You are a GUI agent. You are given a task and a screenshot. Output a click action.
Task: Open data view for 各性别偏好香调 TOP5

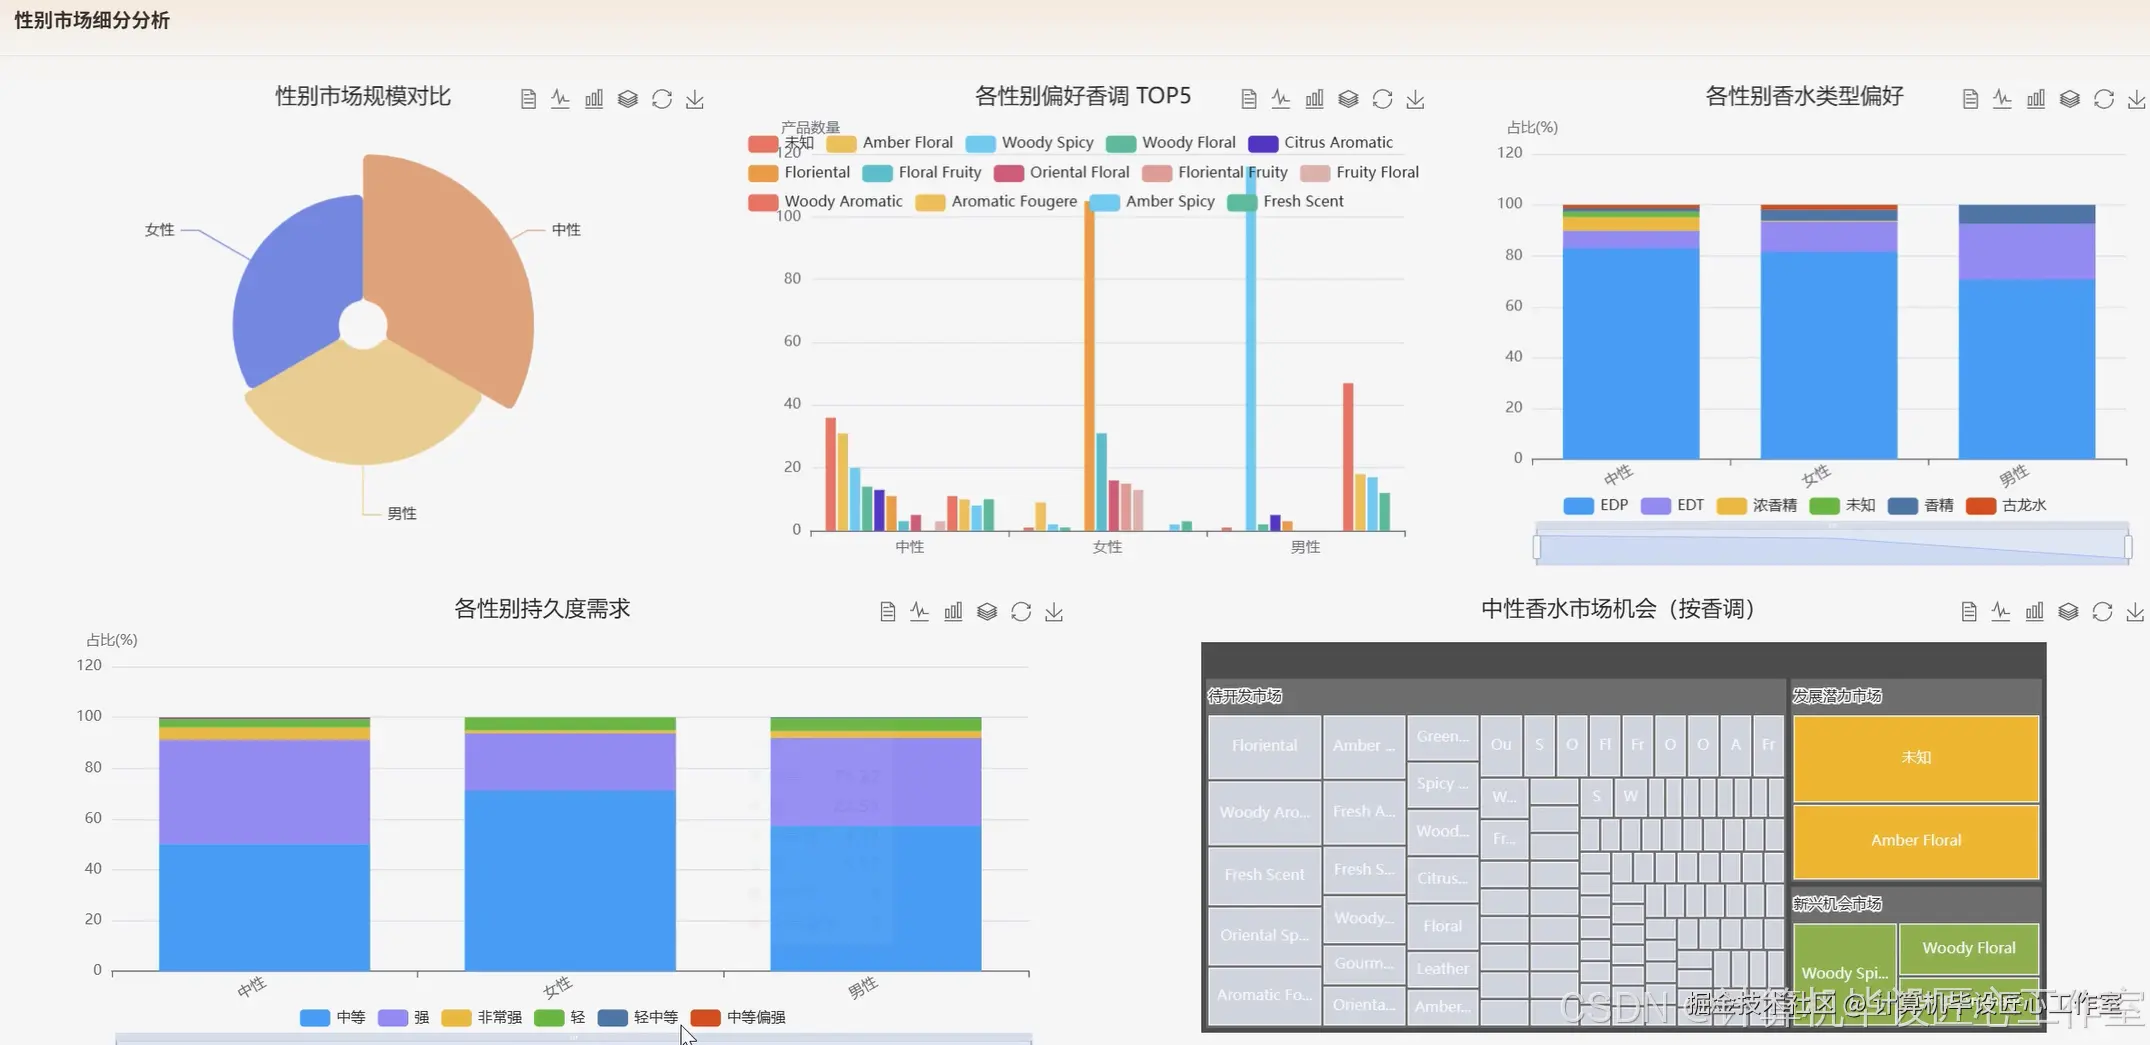coord(1248,99)
